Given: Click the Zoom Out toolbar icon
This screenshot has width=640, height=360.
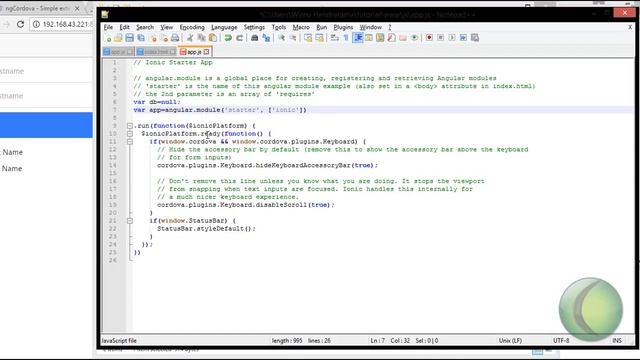Looking at the screenshot, I should click(293, 38).
